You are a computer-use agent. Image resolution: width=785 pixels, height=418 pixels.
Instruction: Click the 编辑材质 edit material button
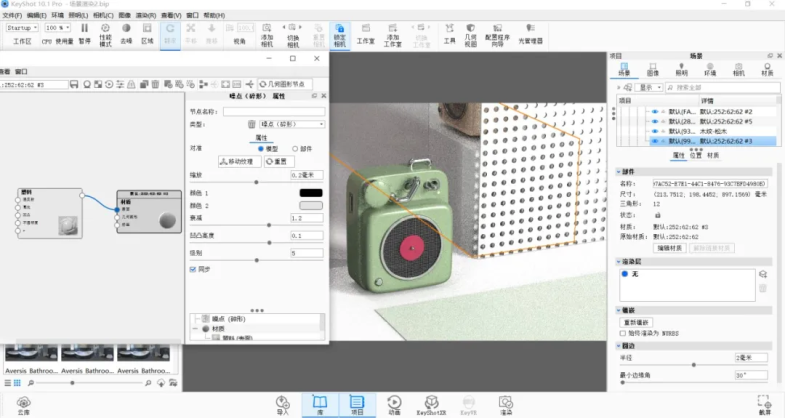click(669, 247)
